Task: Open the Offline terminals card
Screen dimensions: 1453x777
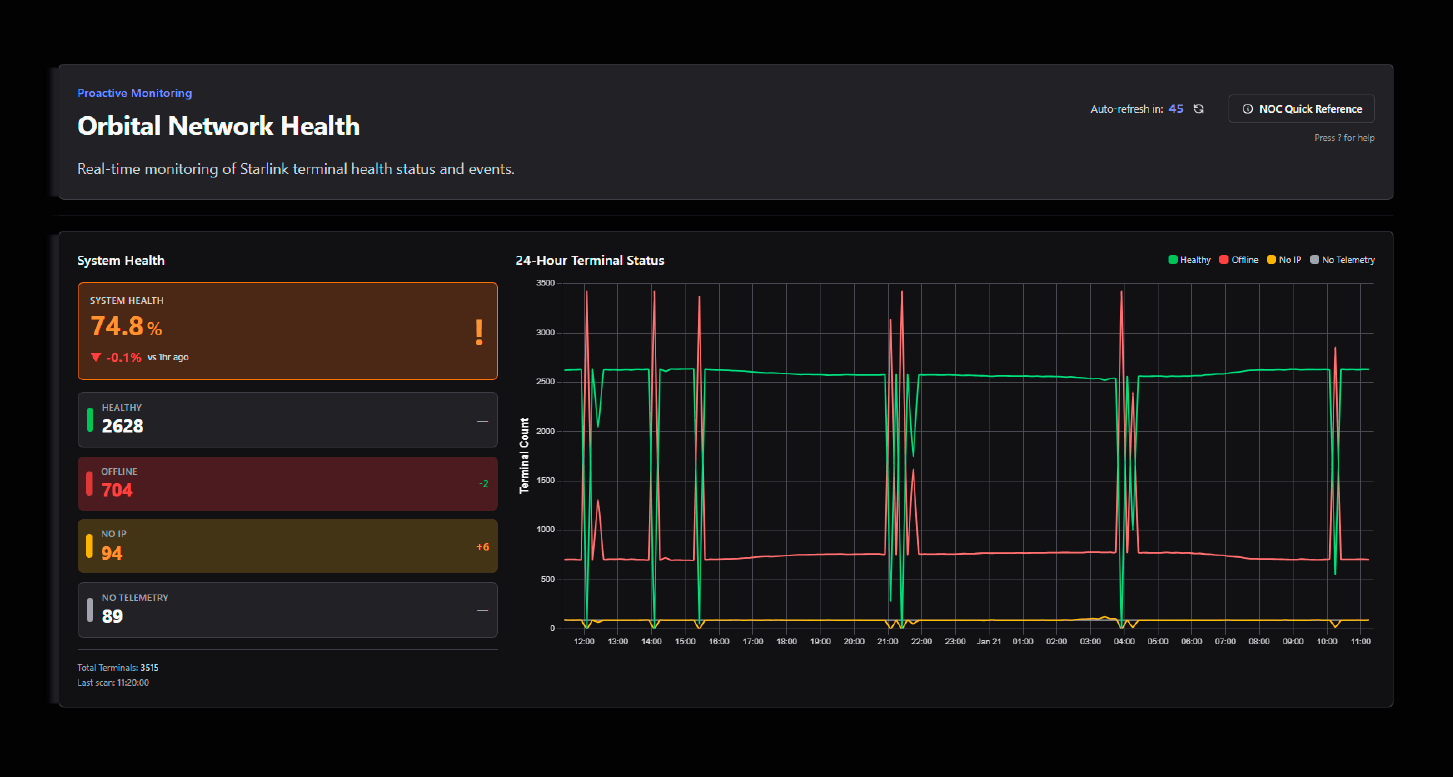Action: (287, 484)
